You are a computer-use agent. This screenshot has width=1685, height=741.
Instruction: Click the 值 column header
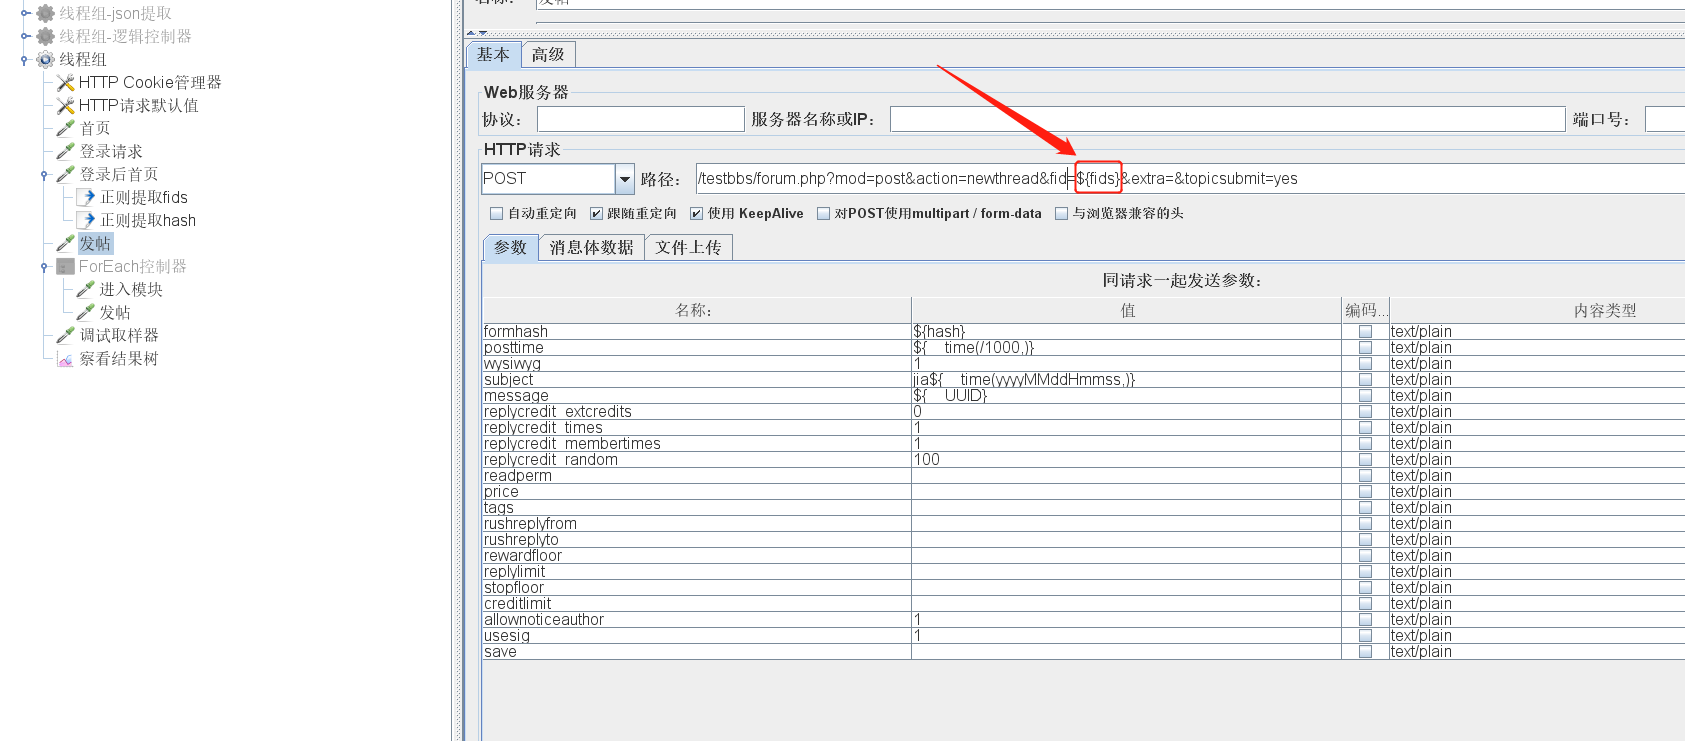pos(1127,310)
